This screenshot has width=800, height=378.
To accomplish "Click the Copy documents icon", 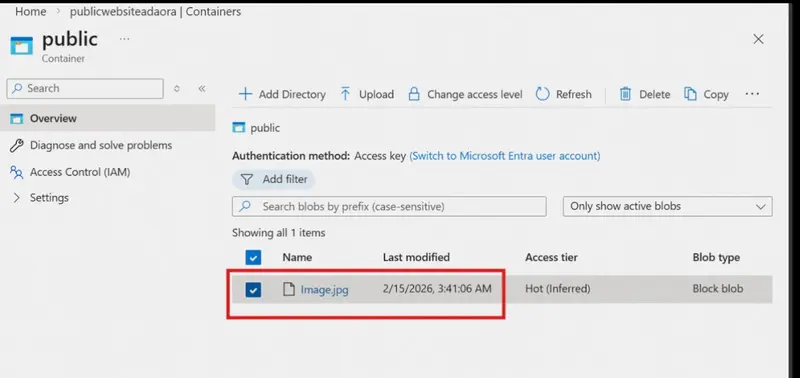I will [690, 94].
